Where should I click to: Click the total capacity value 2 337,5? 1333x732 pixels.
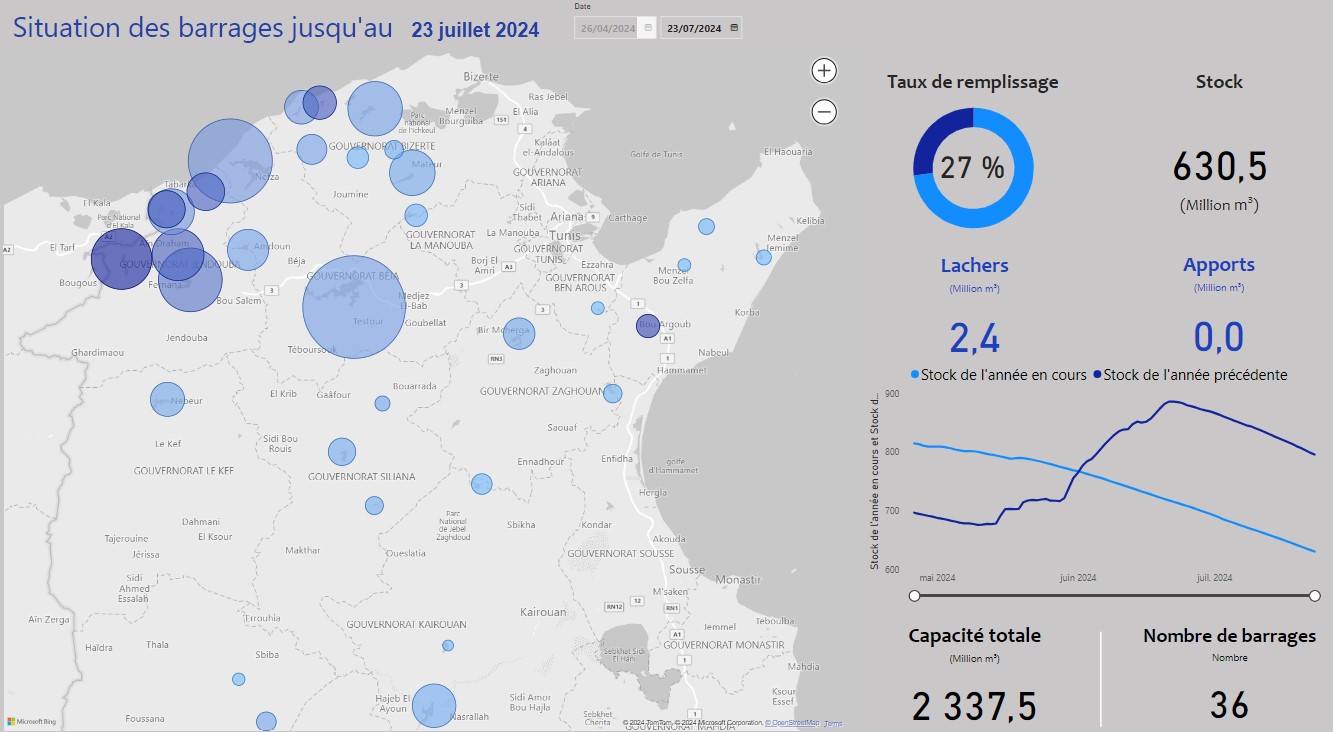pos(974,706)
